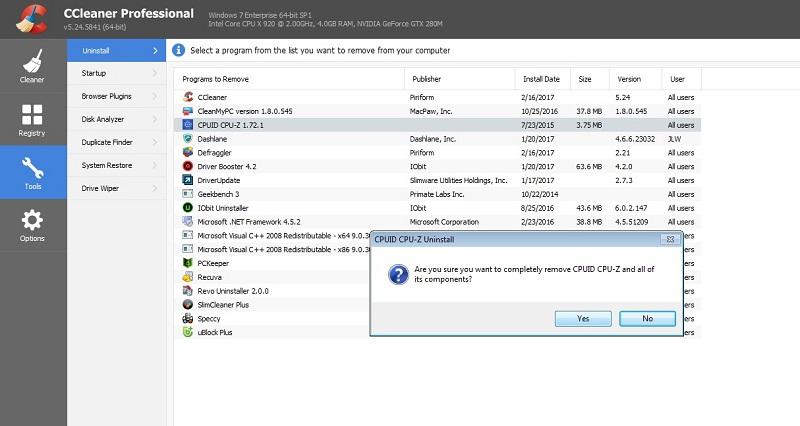
Task: Sort list by User column
Action: point(682,79)
